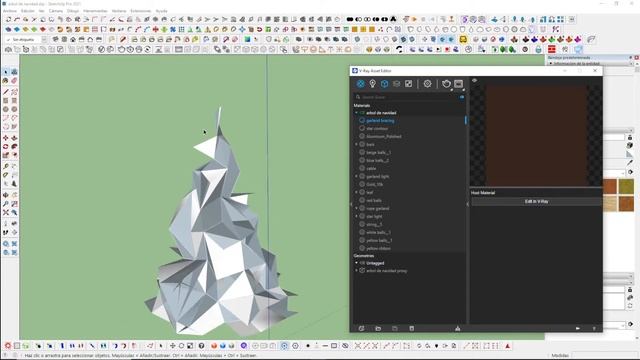This screenshot has width=640, height=360.
Task: Click the Medidas measurements field
Action: (x=604, y=355)
